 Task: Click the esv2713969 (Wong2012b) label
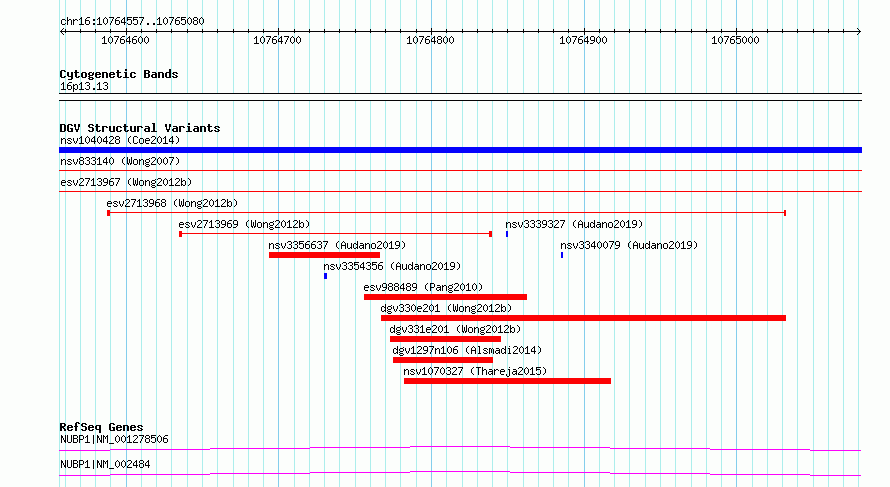coord(244,224)
